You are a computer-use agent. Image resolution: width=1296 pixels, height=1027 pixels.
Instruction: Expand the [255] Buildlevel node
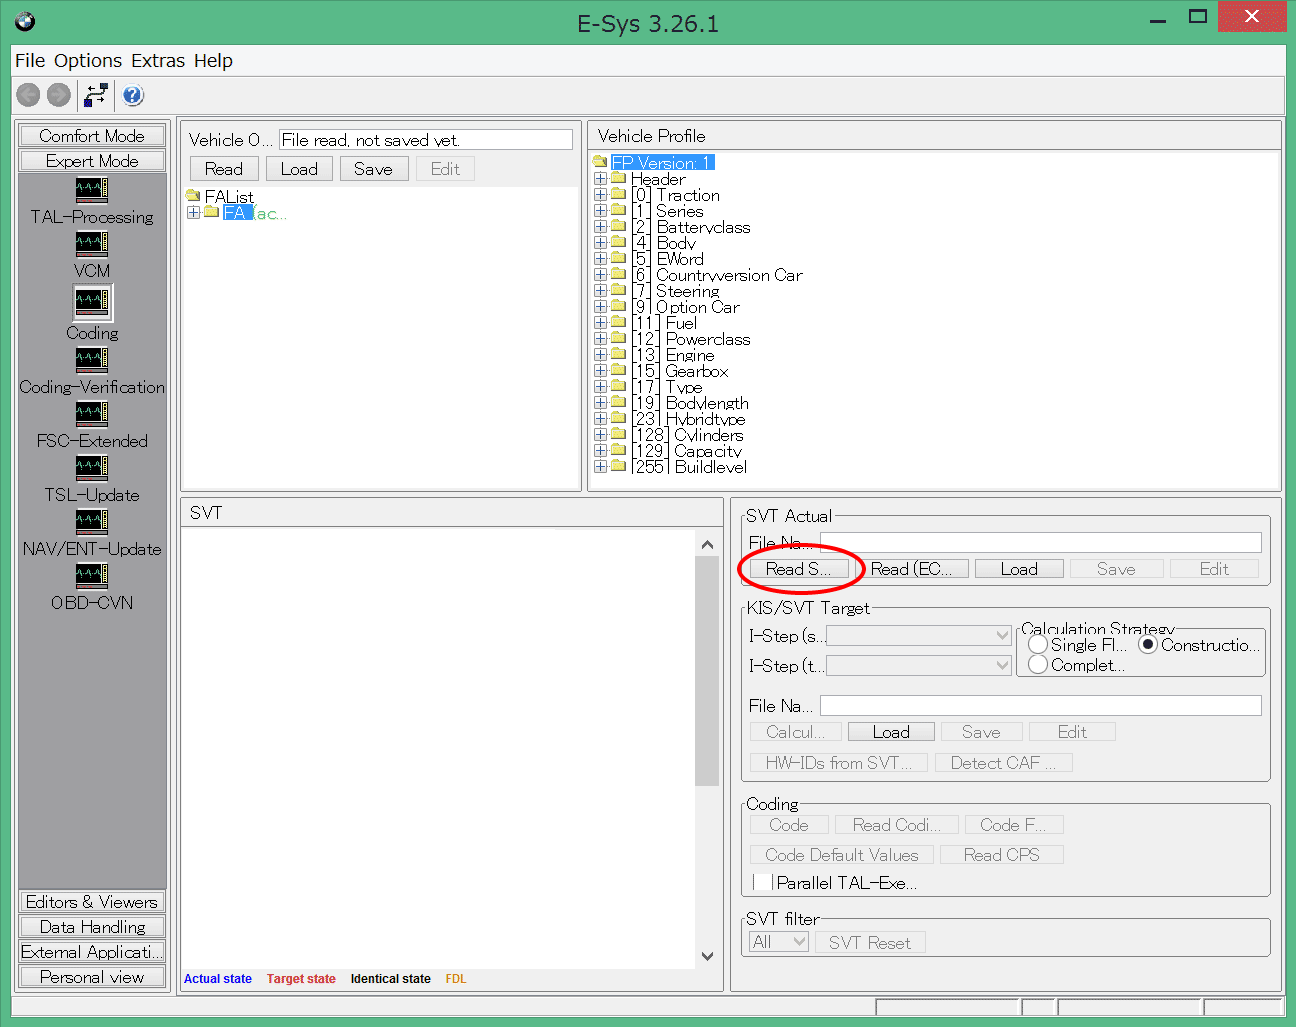click(x=600, y=466)
